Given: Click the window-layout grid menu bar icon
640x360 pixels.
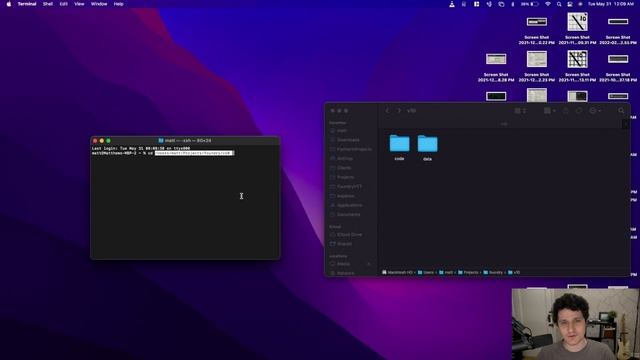Looking at the screenshot, I should click(476, 4).
